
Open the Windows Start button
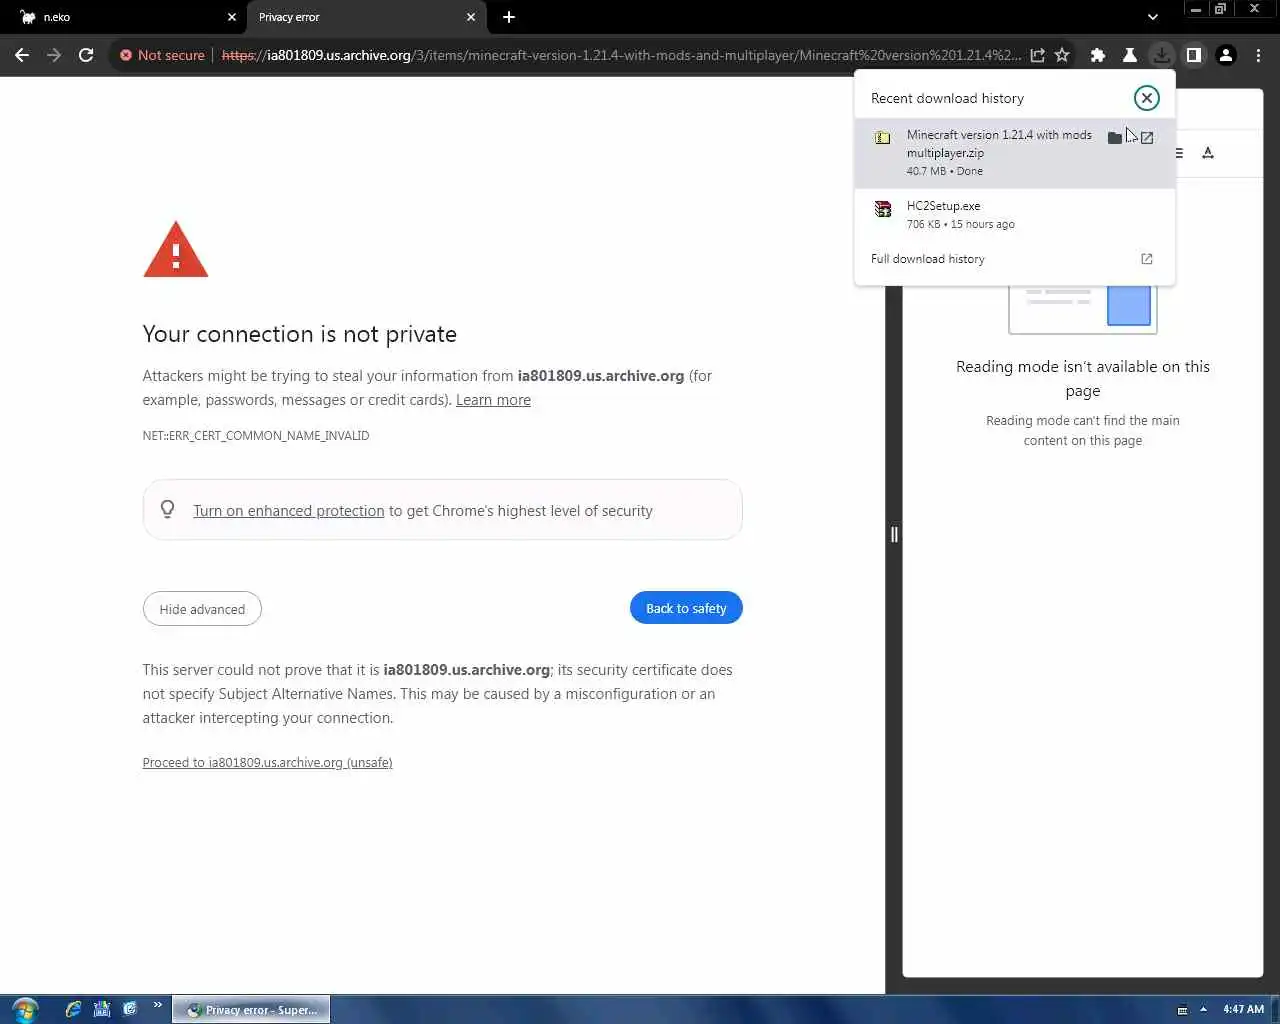[25, 1009]
